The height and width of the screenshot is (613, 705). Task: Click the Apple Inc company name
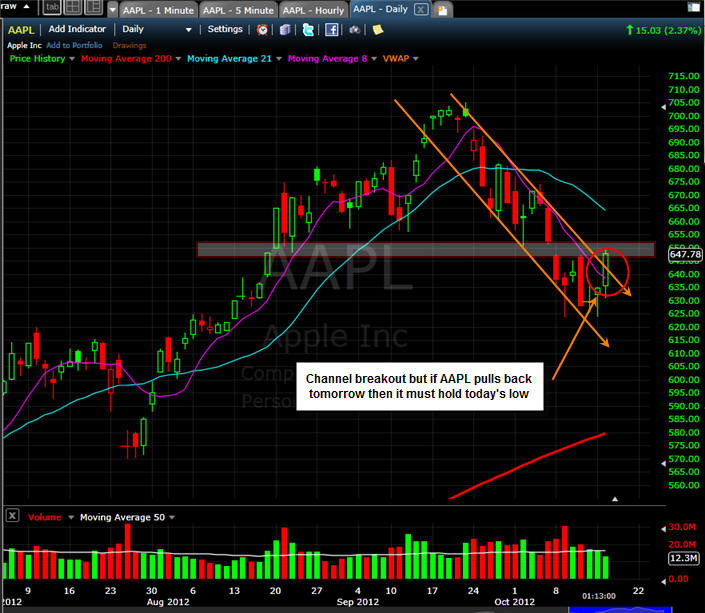tap(24, 45)
